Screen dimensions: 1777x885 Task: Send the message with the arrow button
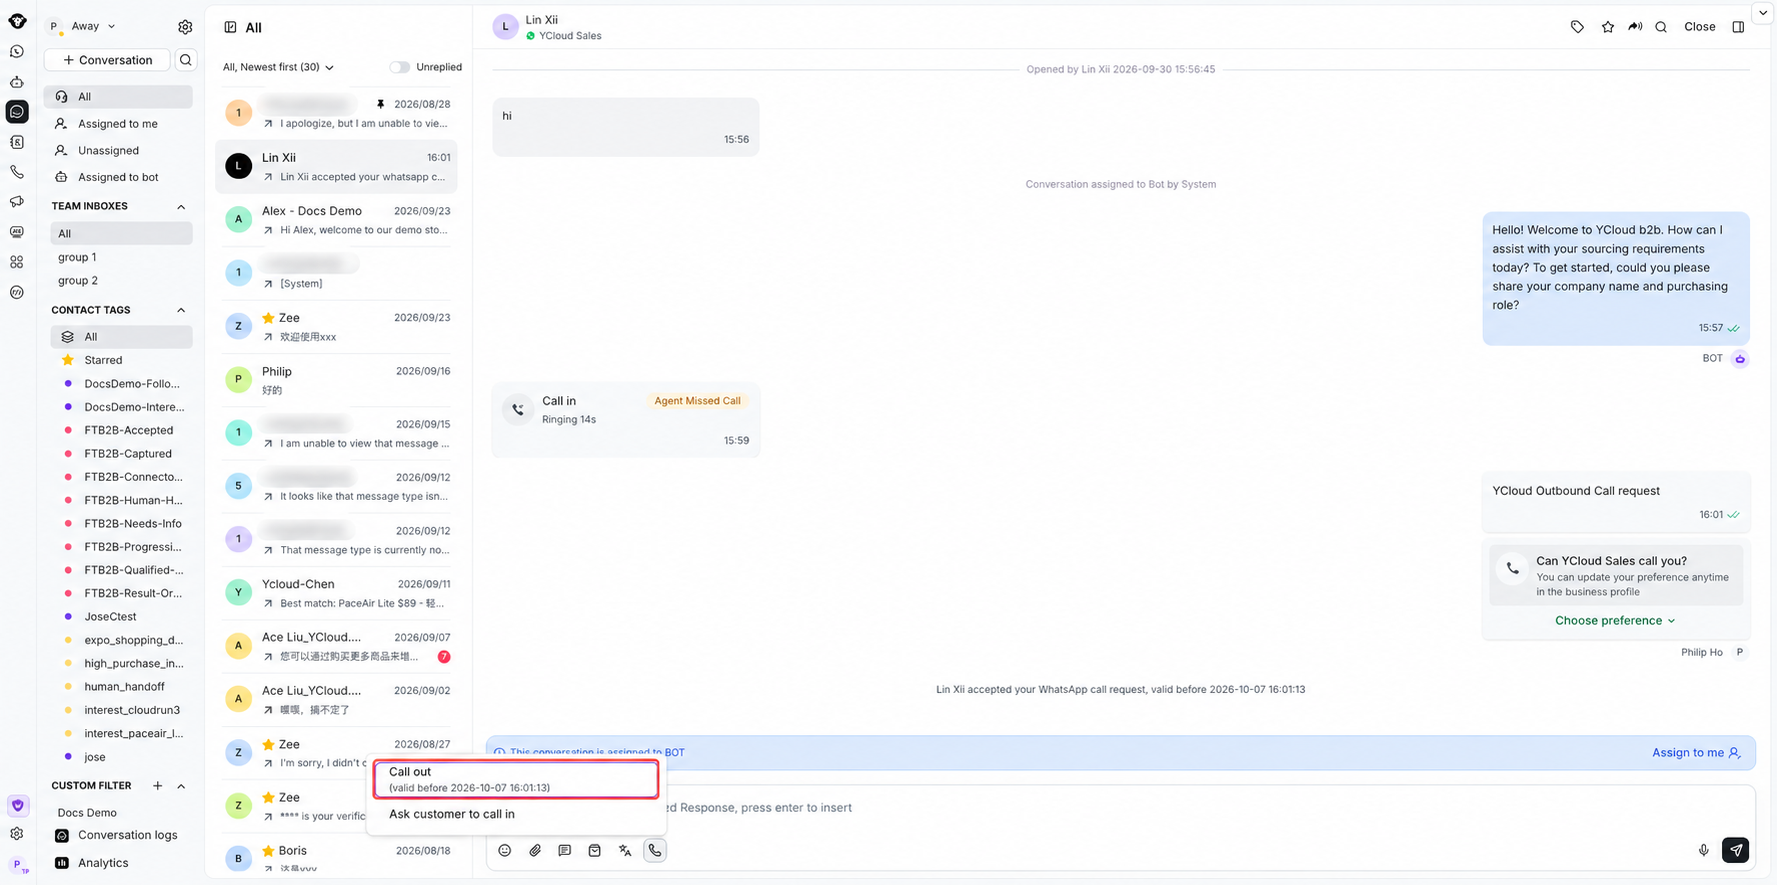pyautogui.click(x=1736, y=850)
